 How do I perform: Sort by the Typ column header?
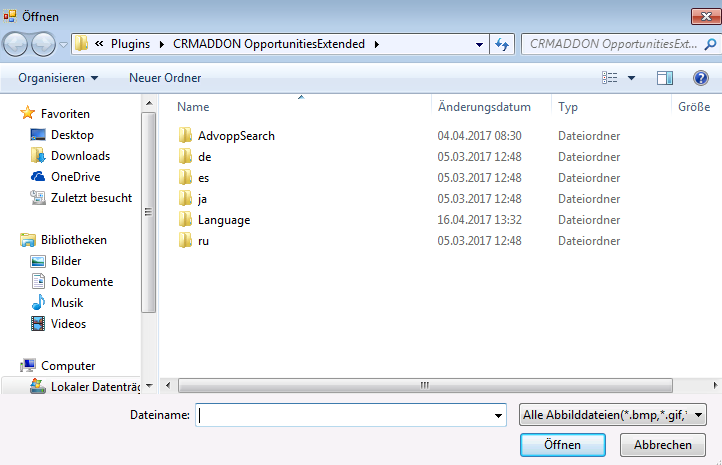click(568, 107)
